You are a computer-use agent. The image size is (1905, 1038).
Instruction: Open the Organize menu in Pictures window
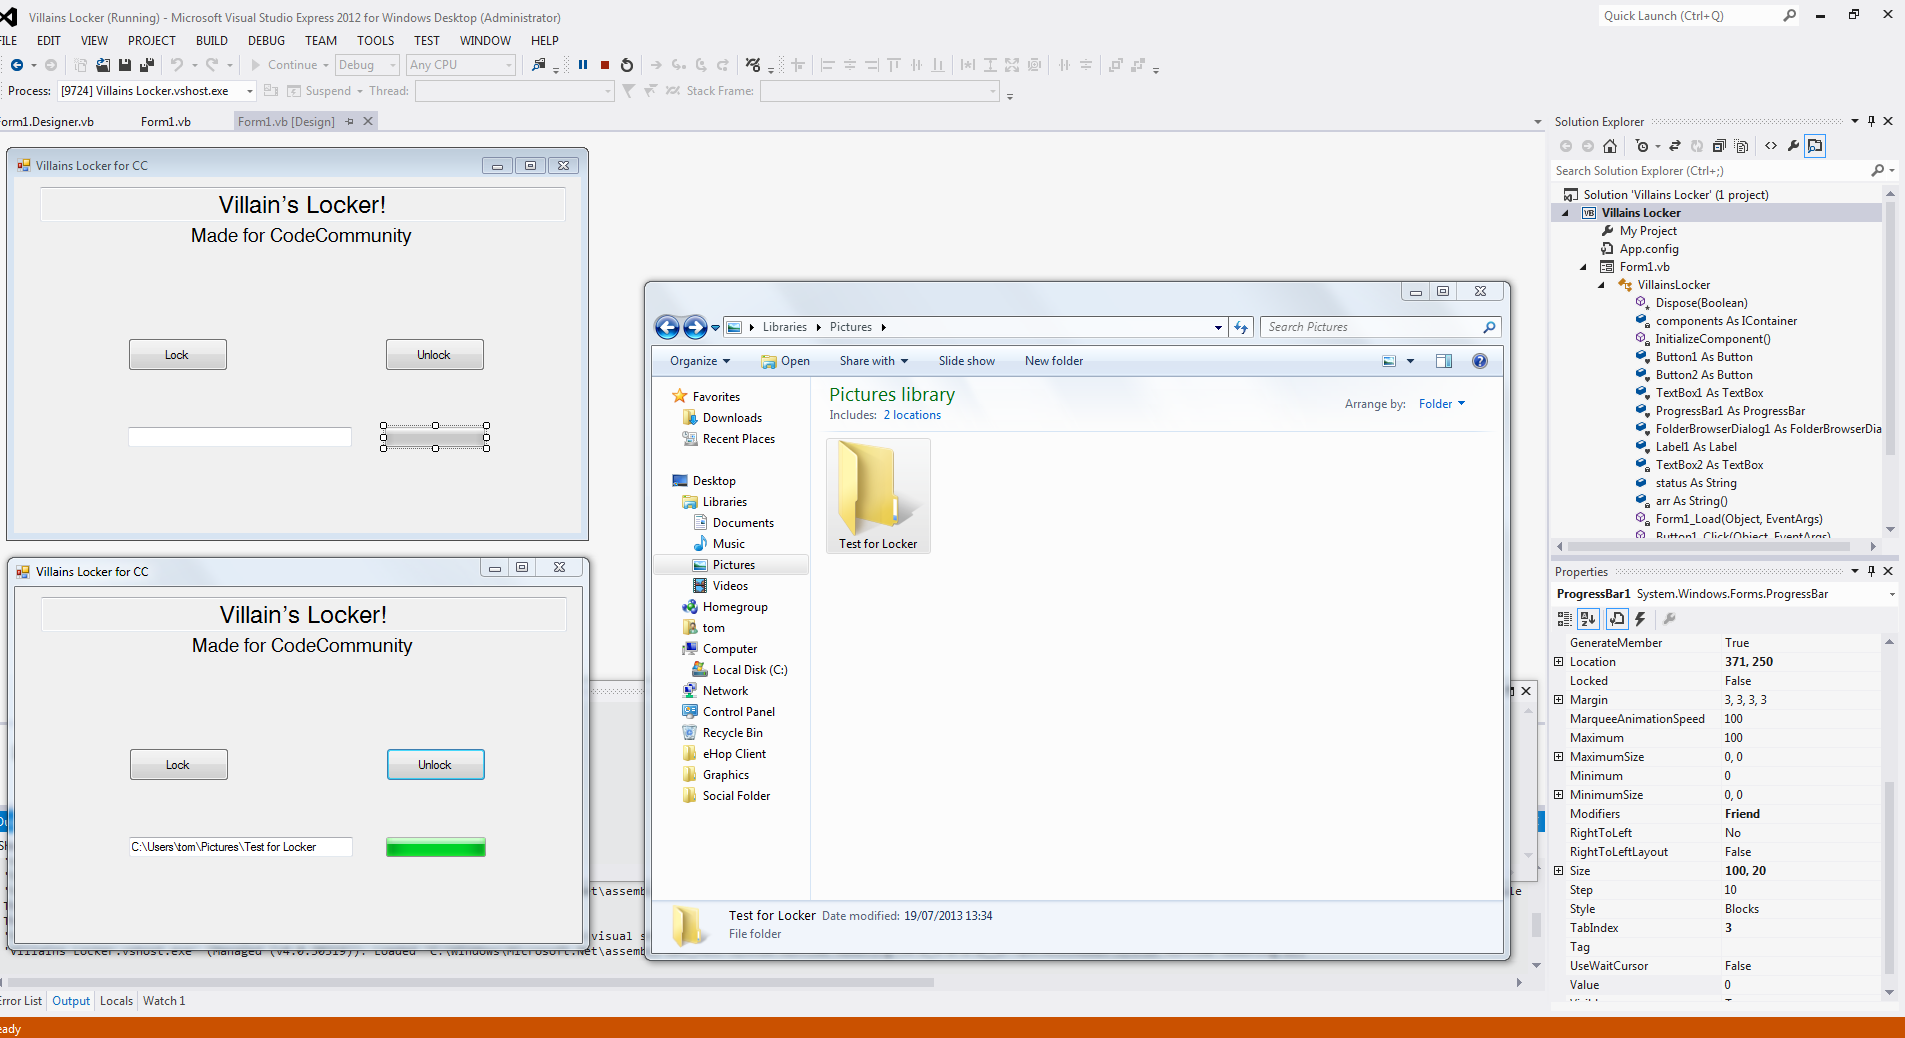point(700,361)
